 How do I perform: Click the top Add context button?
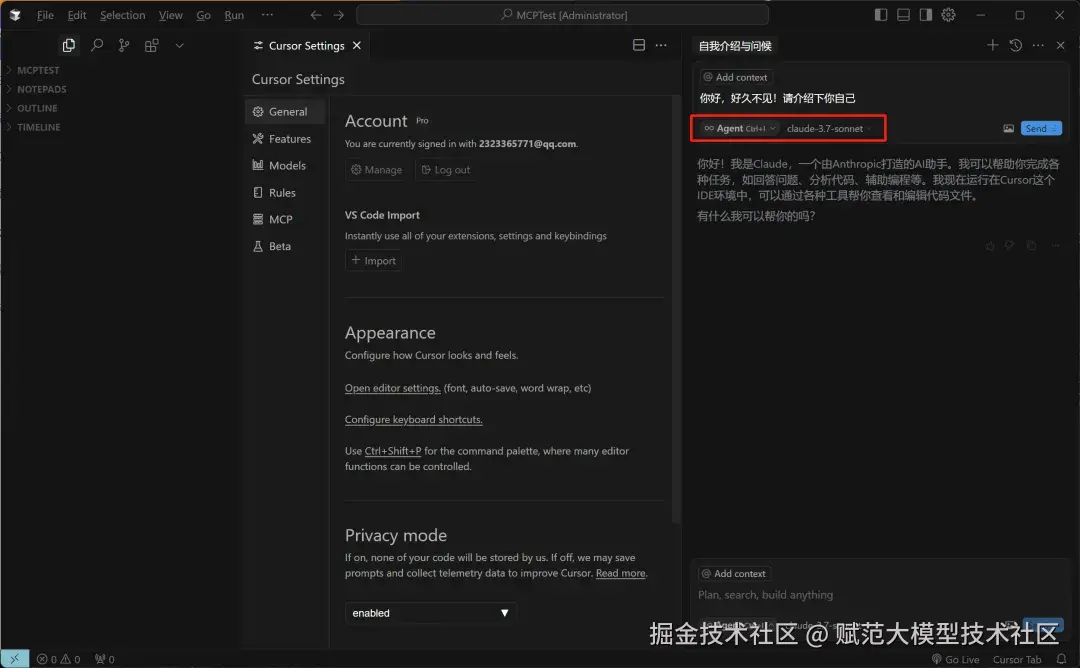[x=736, y=77]
